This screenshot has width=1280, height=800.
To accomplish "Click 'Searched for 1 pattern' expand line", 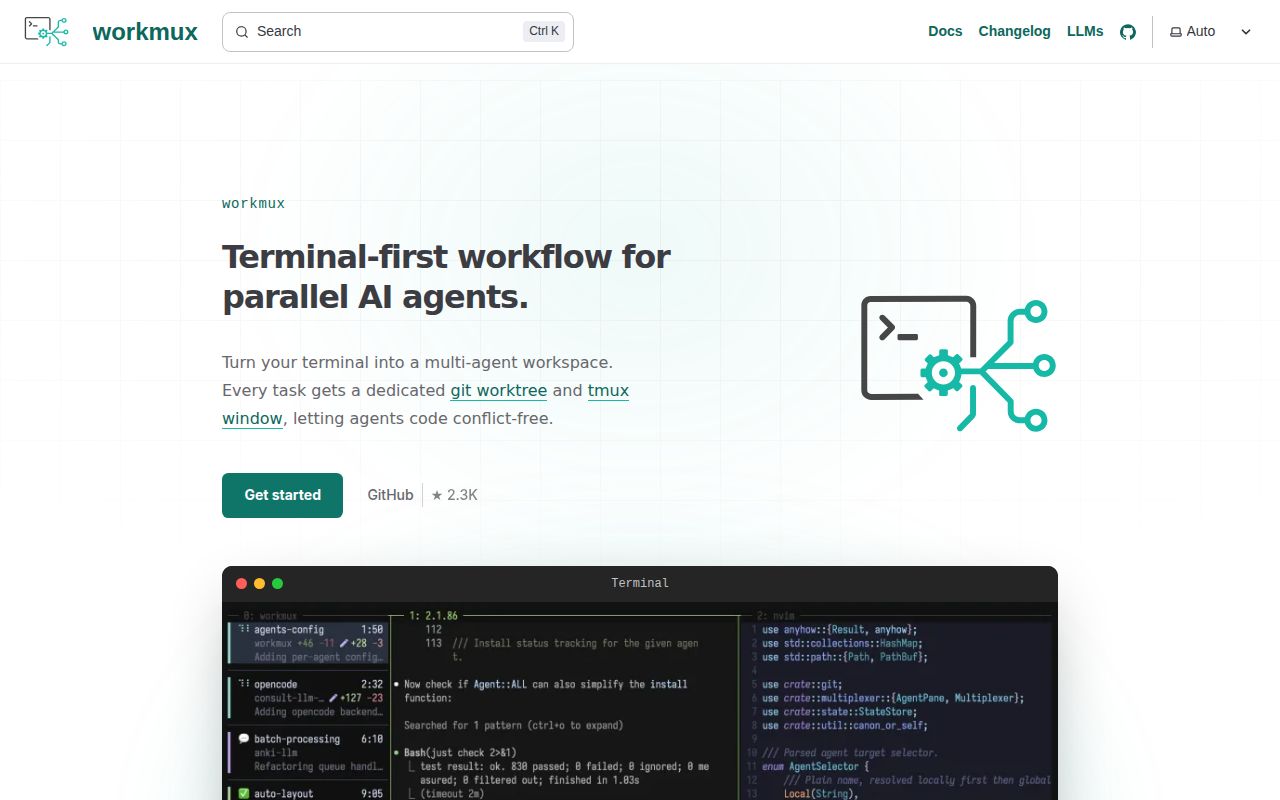I will [513, 725].
